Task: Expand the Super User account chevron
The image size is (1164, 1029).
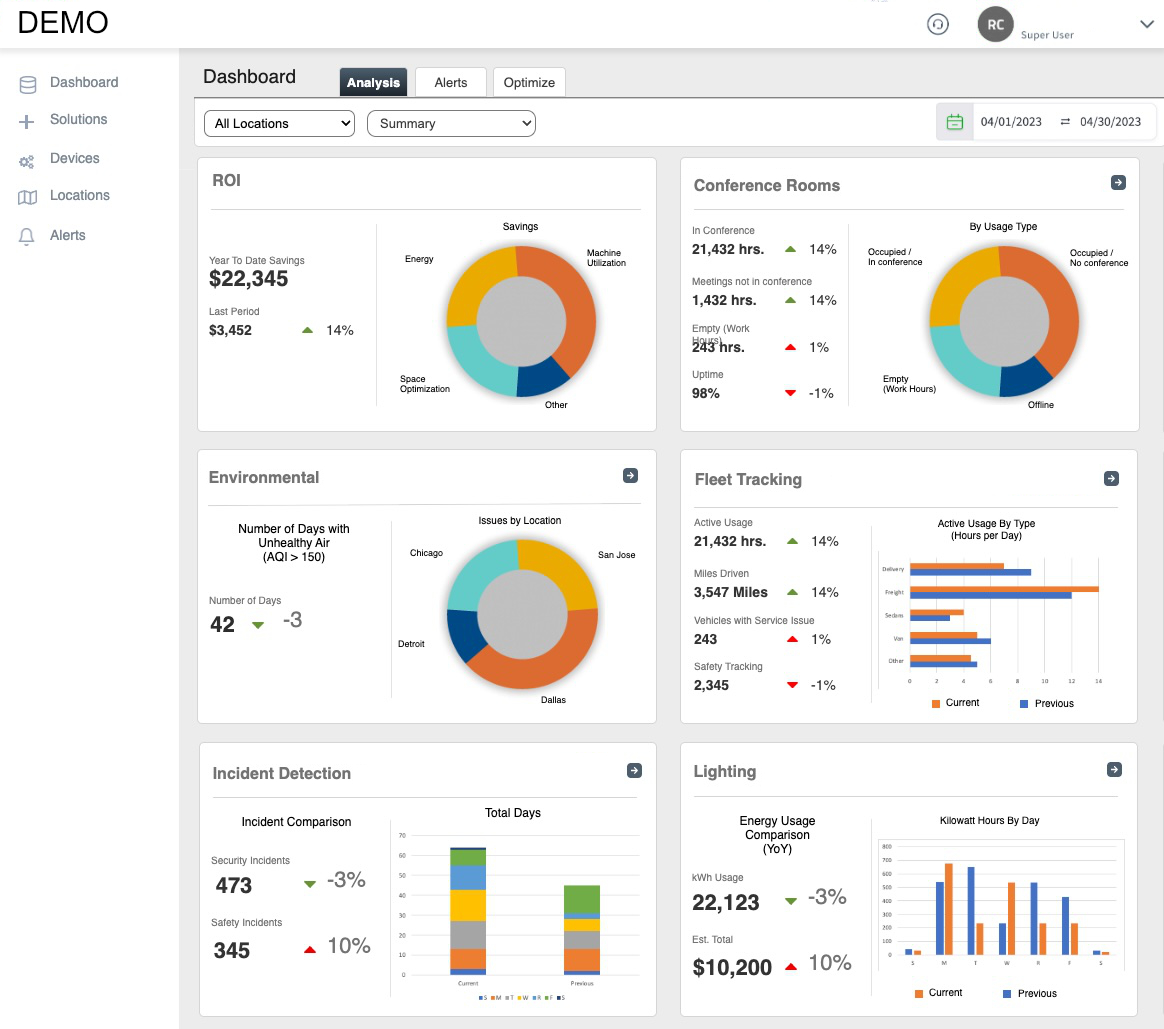Action: pos(1146,24)
